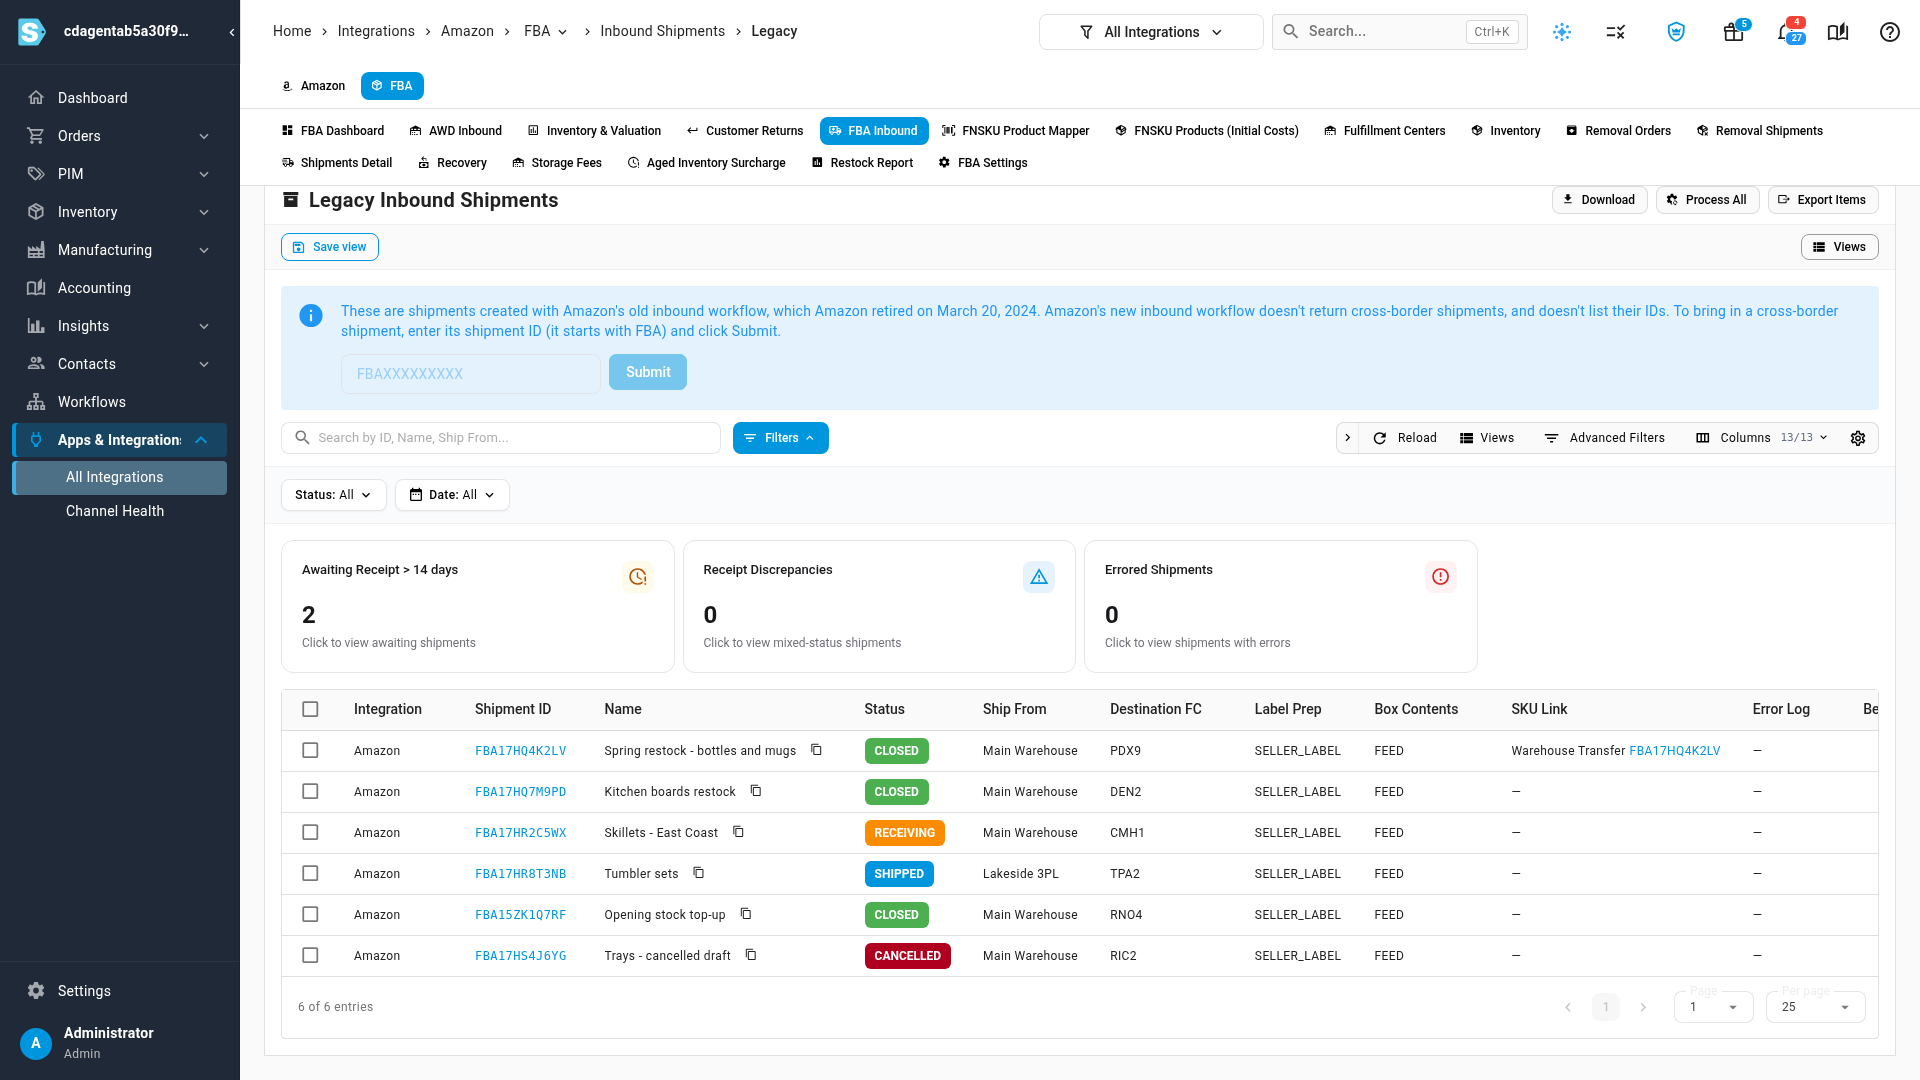
Task: Open the help question mark icon
Action: coord(1889,32)
